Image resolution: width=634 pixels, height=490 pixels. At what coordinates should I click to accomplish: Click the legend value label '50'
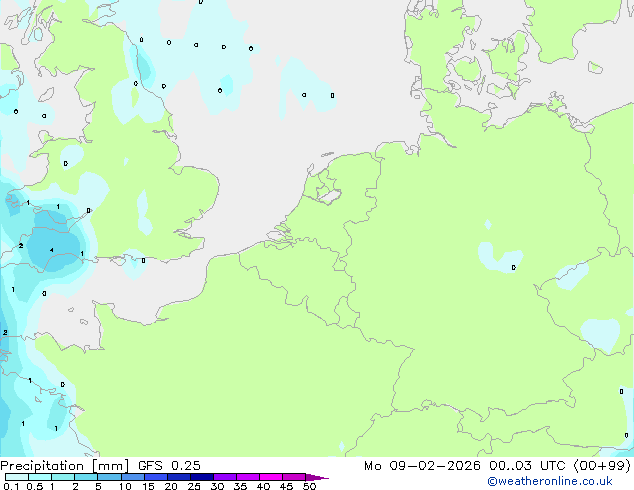[309, 486]
